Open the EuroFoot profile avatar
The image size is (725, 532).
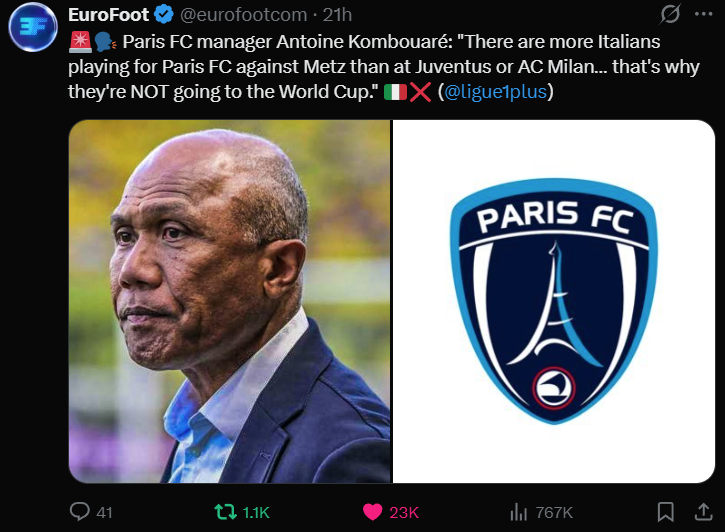pos(33,27)
